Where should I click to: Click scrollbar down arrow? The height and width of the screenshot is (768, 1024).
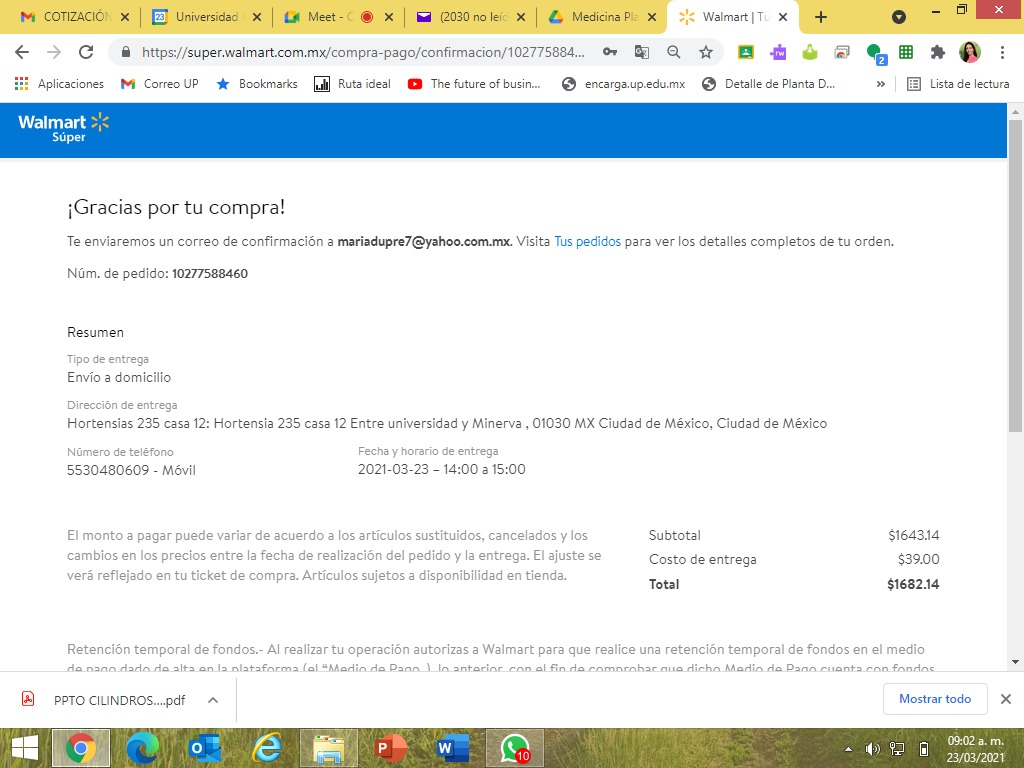1015,662
